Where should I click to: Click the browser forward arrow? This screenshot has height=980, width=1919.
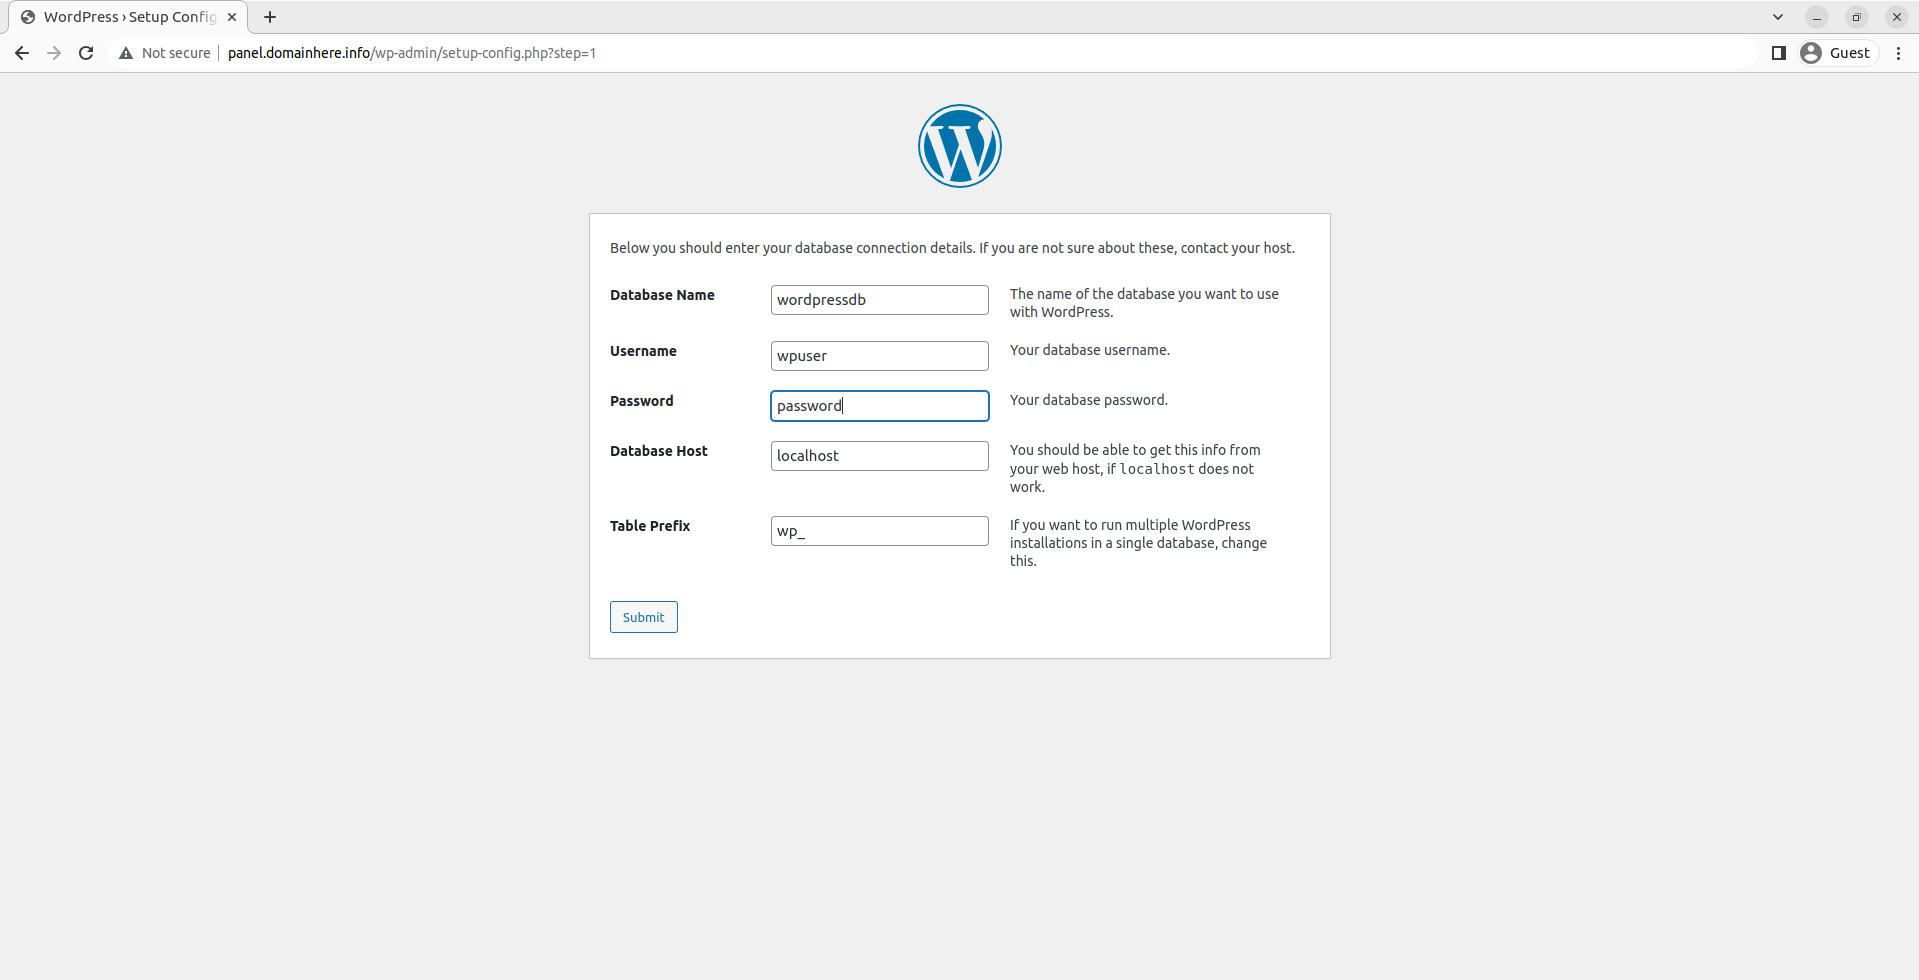54,53
